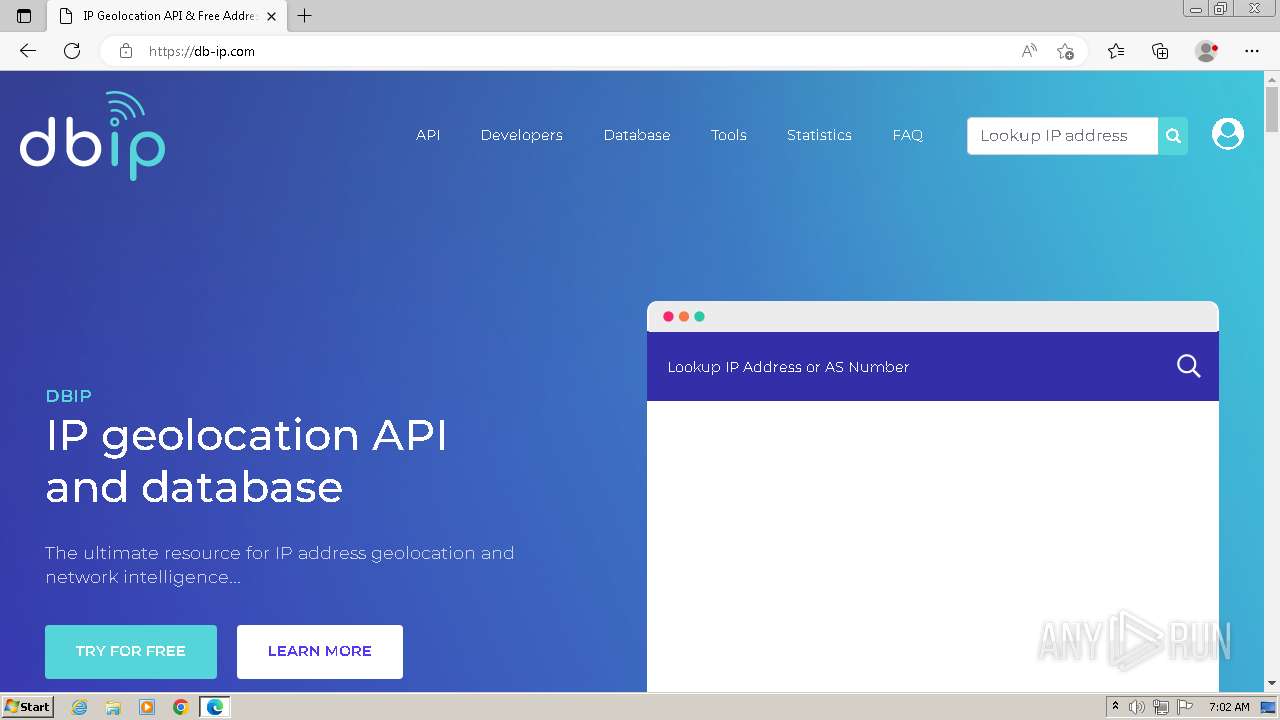This screenshot has width=1280, height=720.
Task: Click the dbip logo
Action: coord(92,136)
